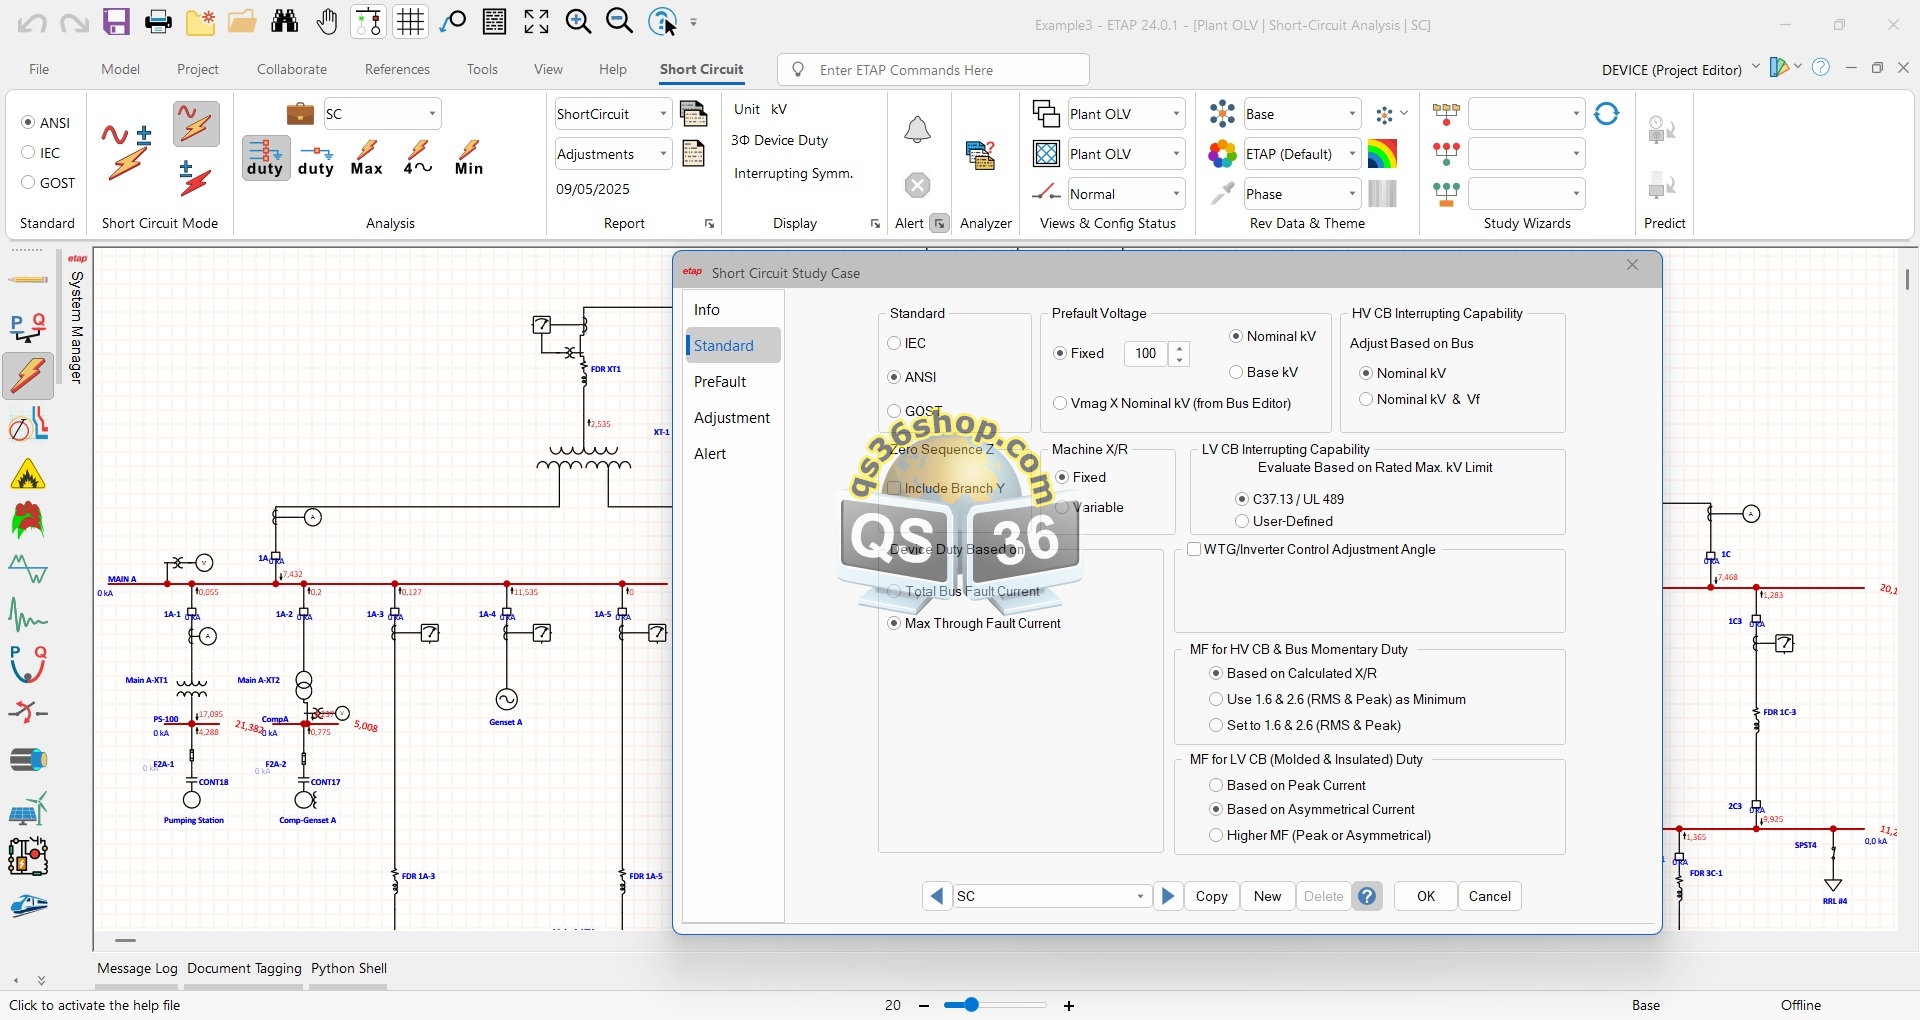Click the Study Wizards refresh icon

pos(1607,114)
